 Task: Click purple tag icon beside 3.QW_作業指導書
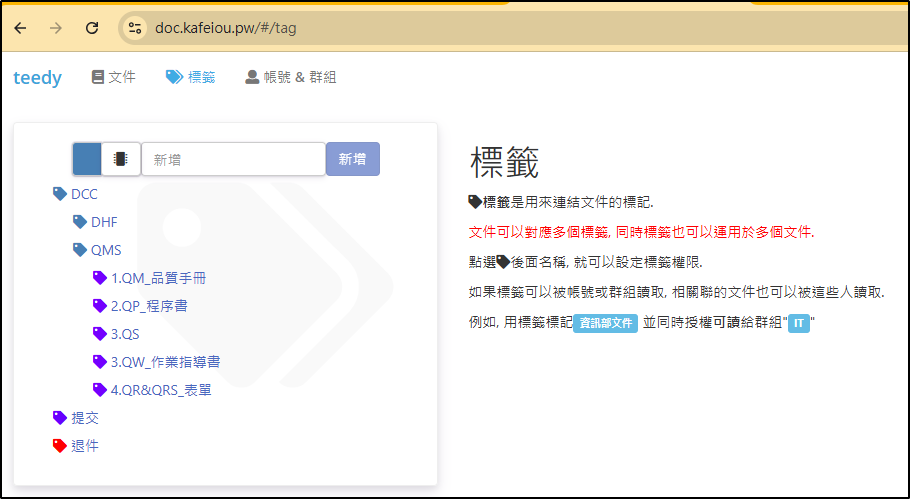100,361
